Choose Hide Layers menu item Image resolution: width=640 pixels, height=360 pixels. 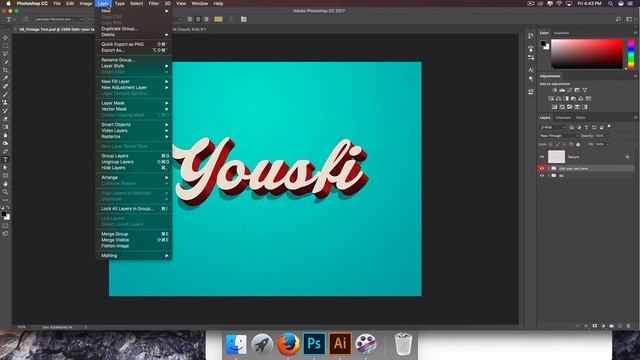[x=134, y=168]
